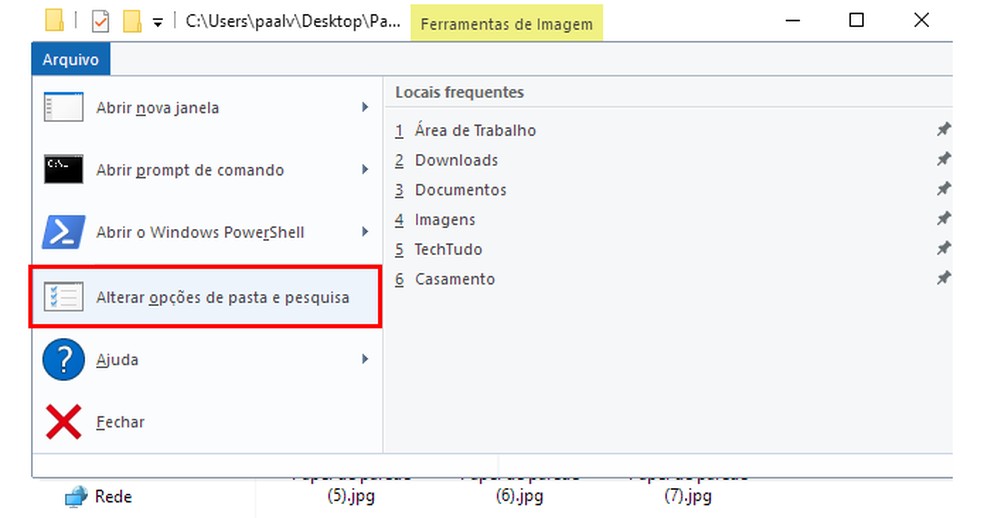The width and height of the screenshot is (984, 518).
Task: Open frequent place Documentos
Action: click(461, 190)
